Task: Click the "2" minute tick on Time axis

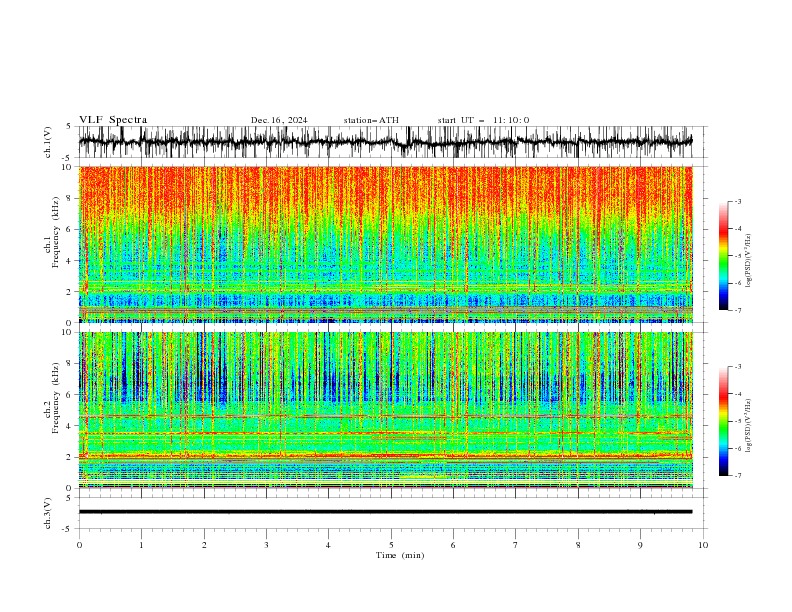Action: coord(204,545)
